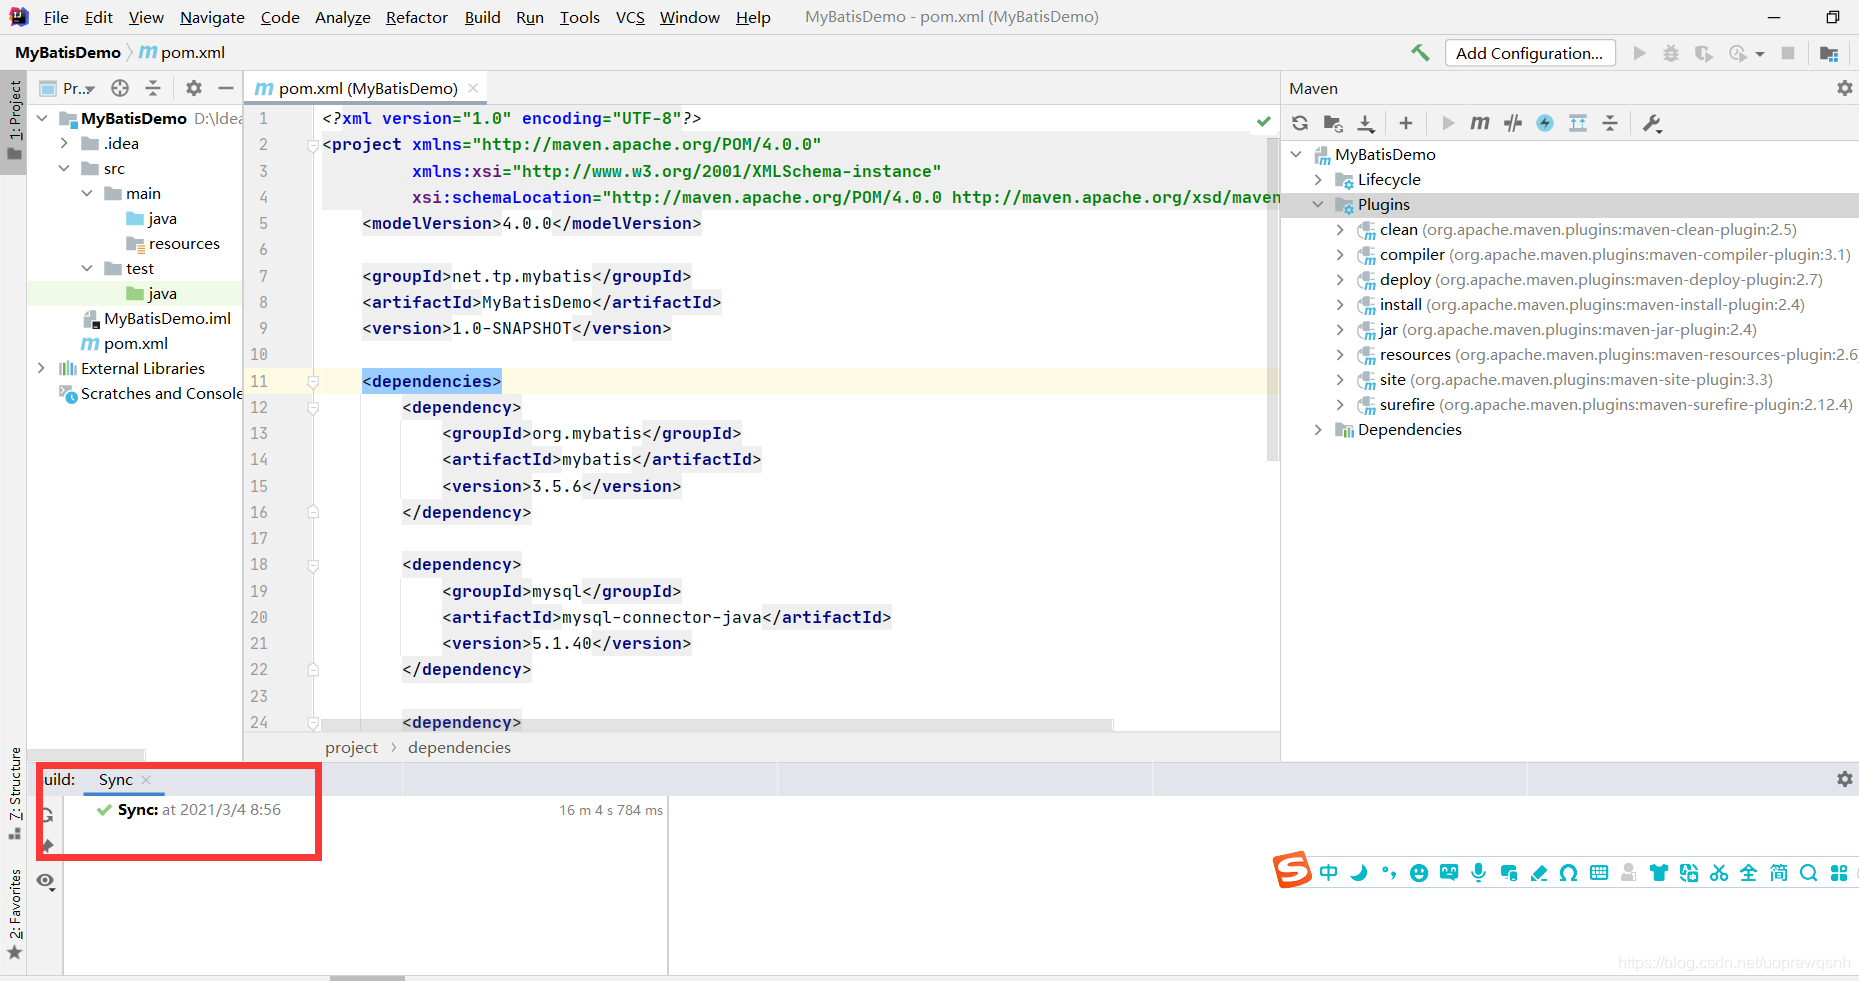Open Maven settings wrench icon
The width and height of the screenshot is (1859, 981).
(x=1652, y=123)
